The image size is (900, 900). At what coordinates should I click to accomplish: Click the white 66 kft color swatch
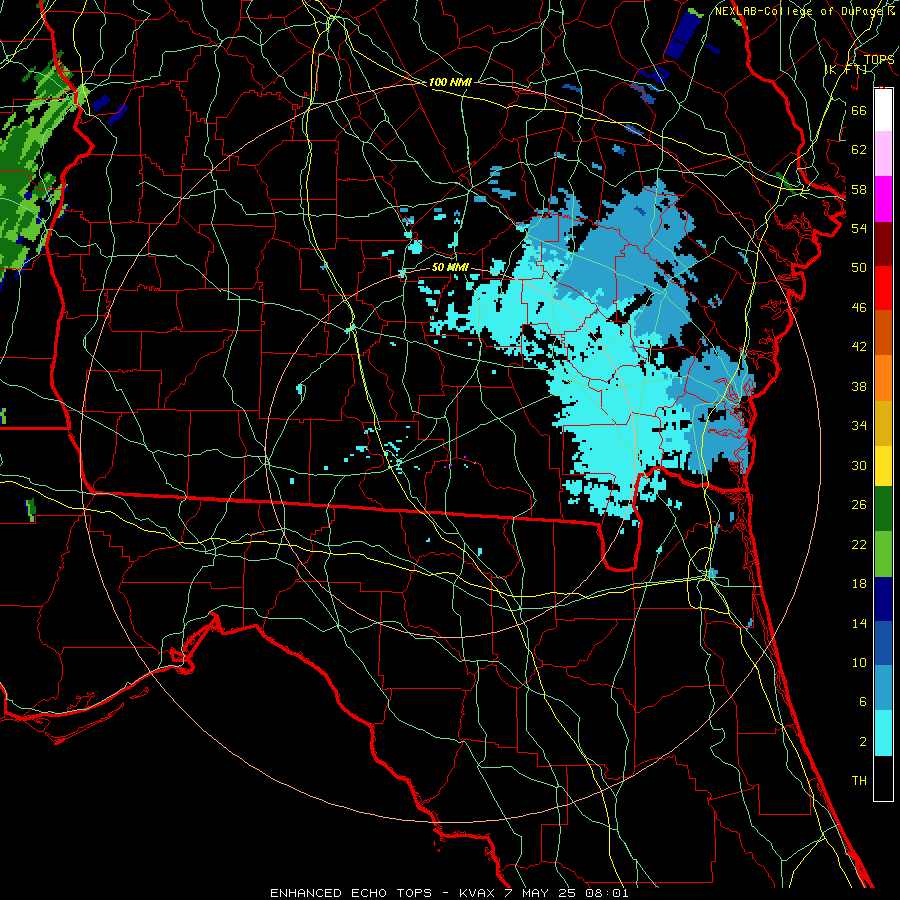point(883,110)
